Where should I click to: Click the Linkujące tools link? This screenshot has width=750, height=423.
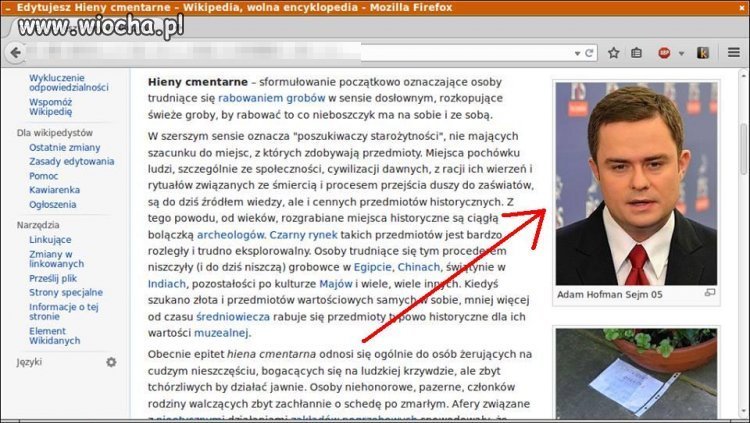pos(50,239)
